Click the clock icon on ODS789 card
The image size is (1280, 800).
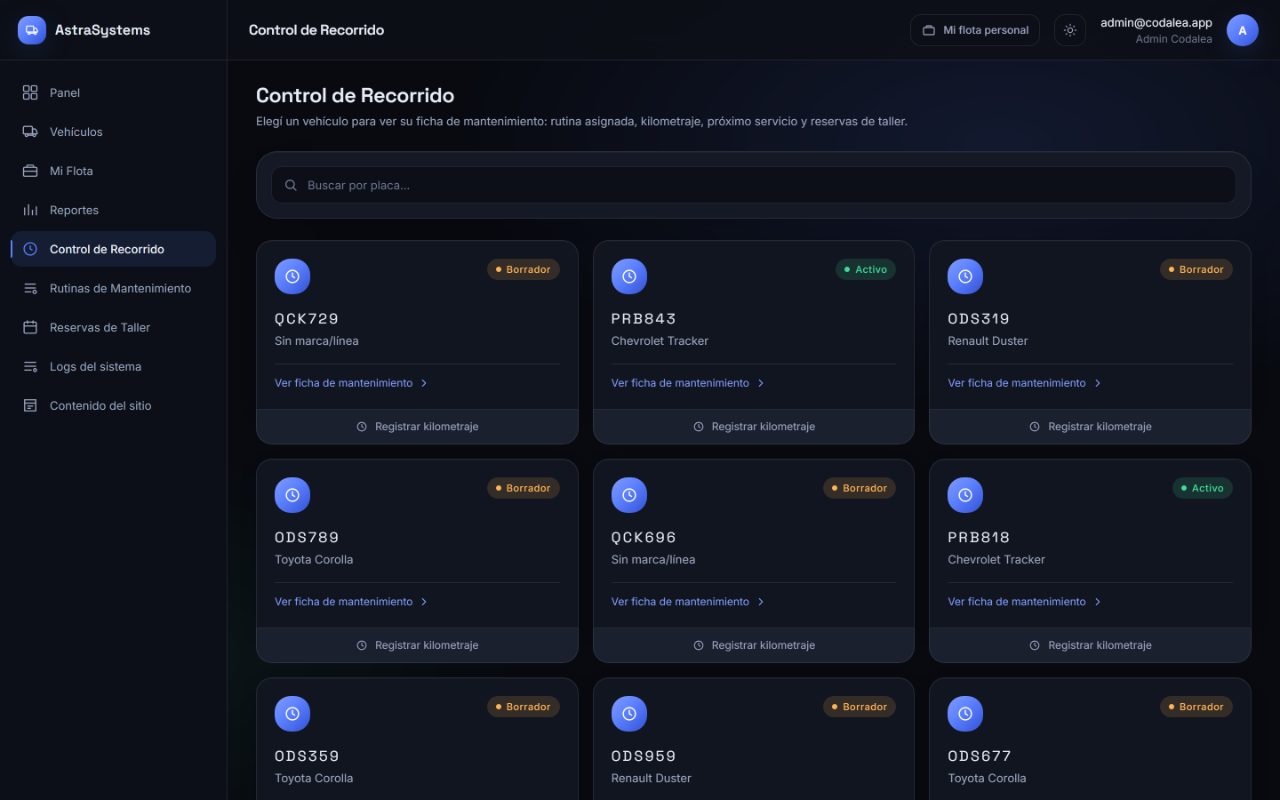292,495
